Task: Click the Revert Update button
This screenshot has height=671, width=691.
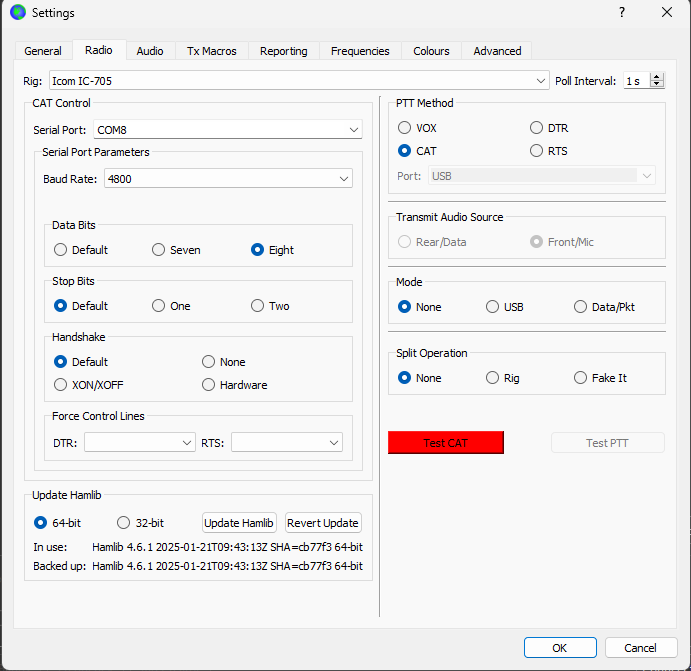Action: (x=323, y=523)
